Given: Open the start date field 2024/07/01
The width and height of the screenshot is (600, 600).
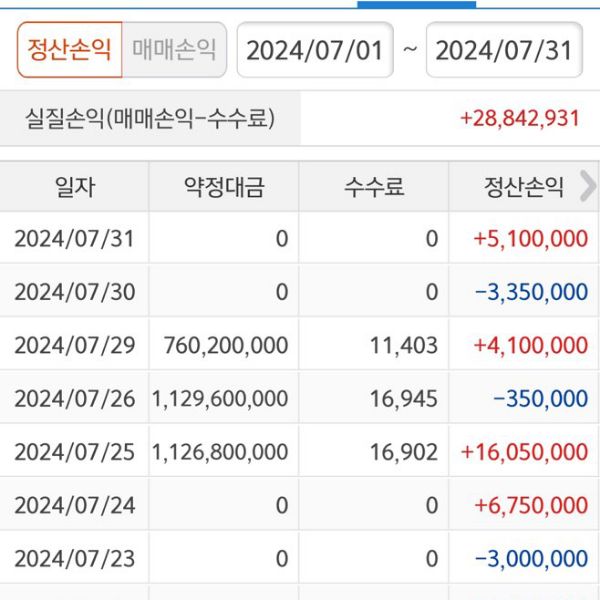Looking at the screenshot, I should coord(314,50).
